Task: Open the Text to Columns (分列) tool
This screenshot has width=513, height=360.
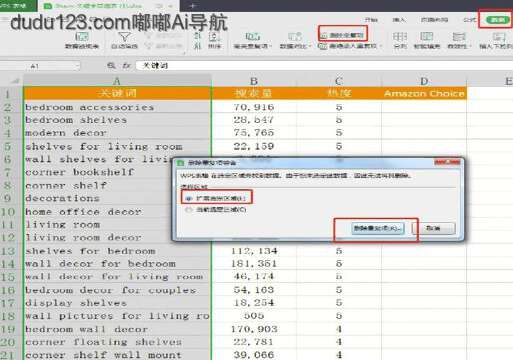Action: pyautogui.click(x=400, y=40)
